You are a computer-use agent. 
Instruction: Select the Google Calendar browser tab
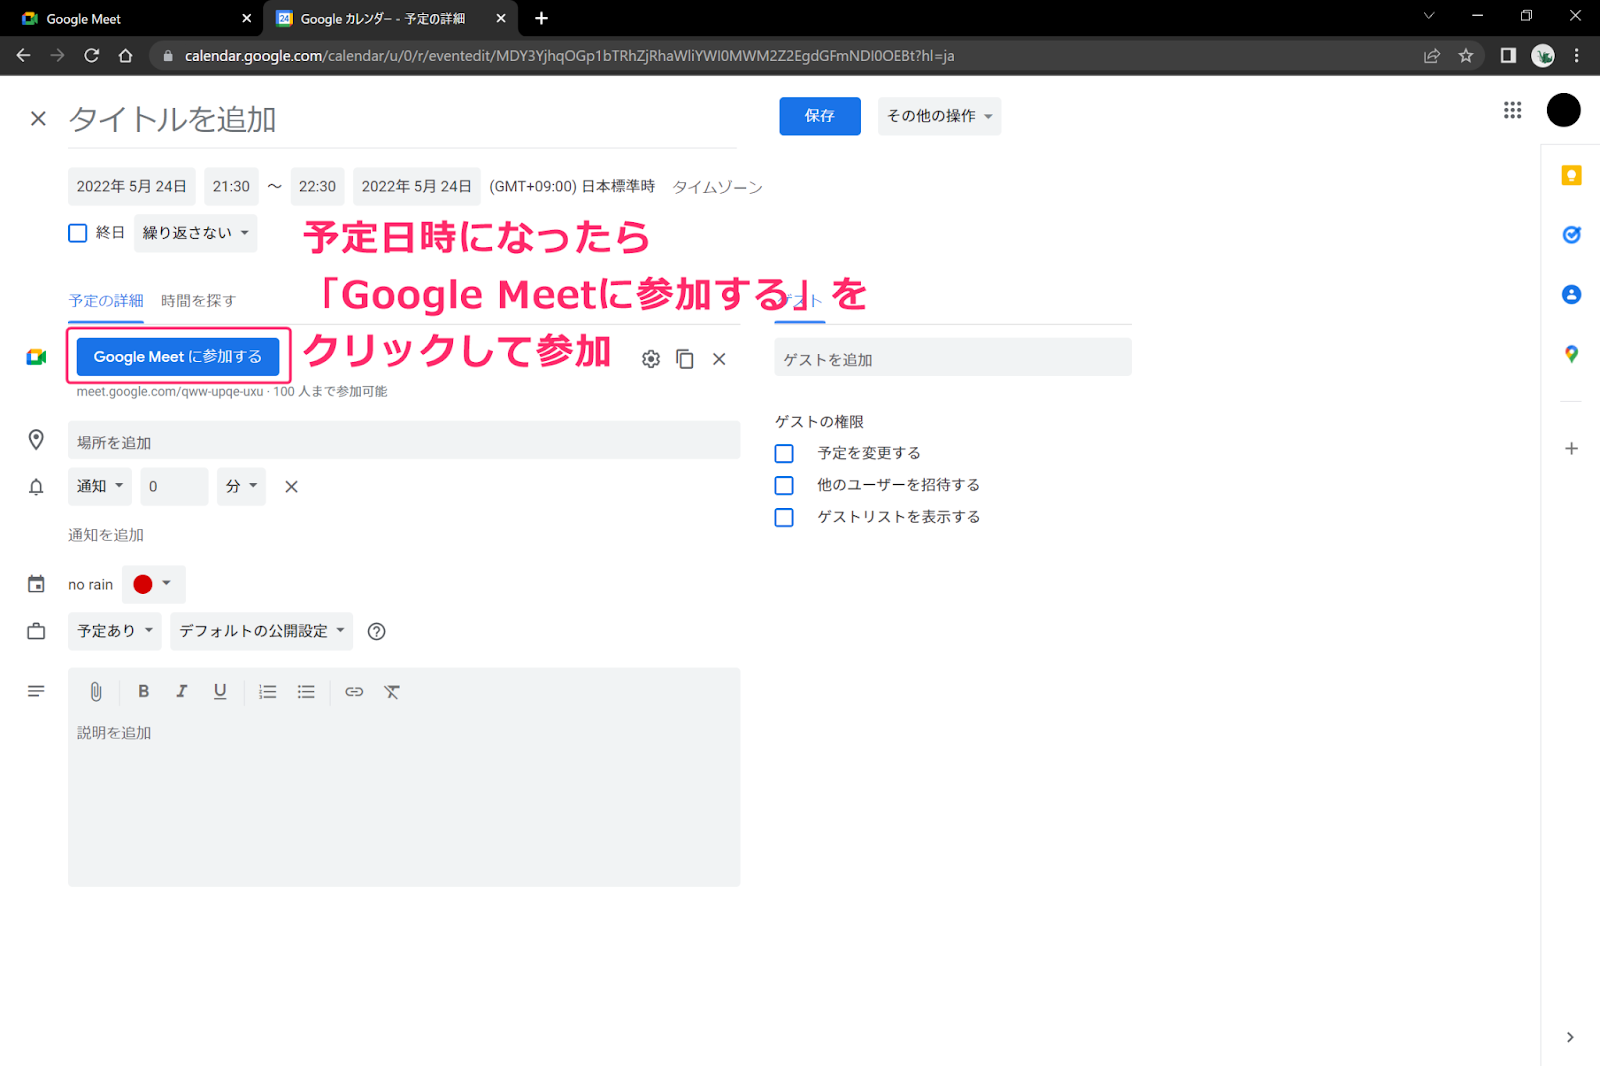pos(390,19)
